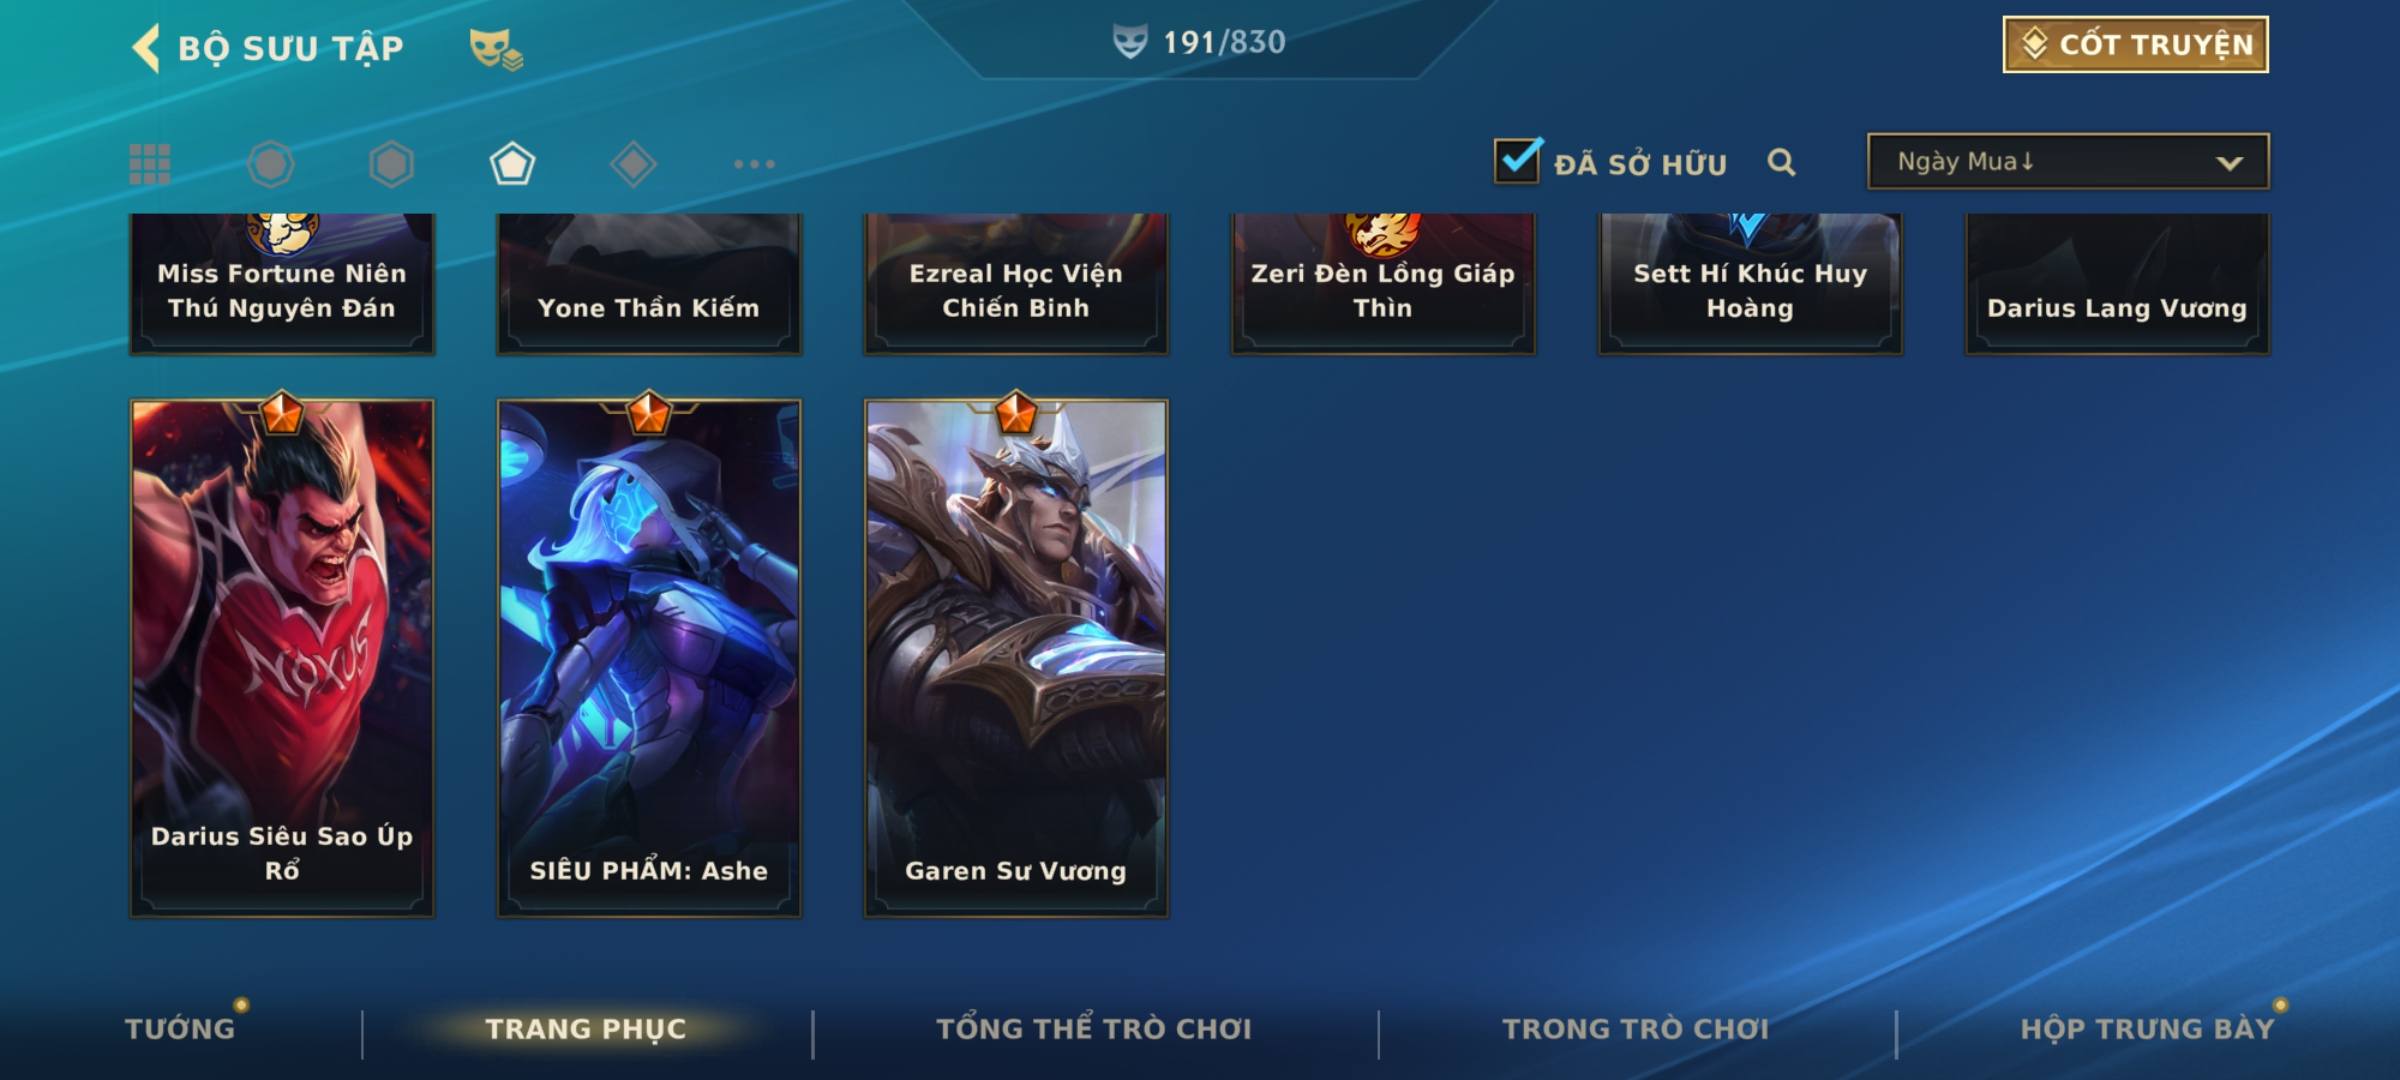The width and height of the screenshot is (2400, 1080).
Task: Select the Darius Siêu Sao Úp Rổ skin
Action: [282, 658]
